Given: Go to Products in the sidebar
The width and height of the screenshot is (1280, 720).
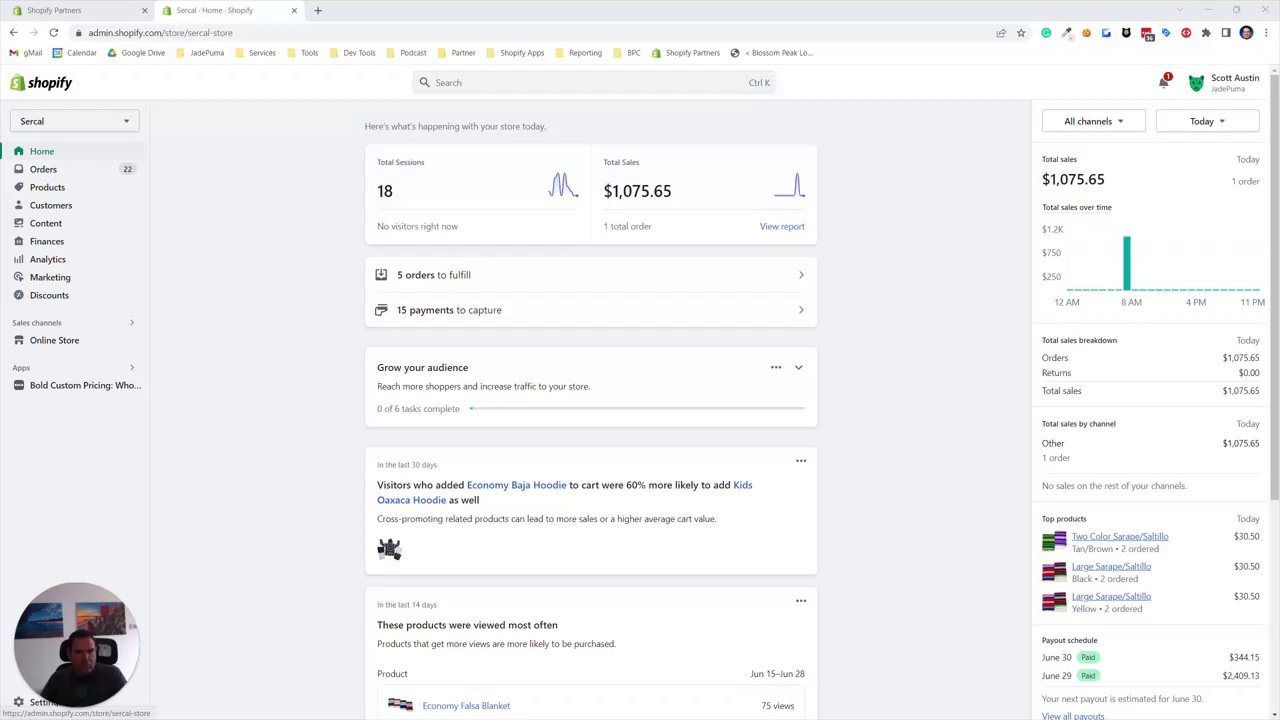Looking at the screenshot, I should pyautogui.click(x=47, y=187).
